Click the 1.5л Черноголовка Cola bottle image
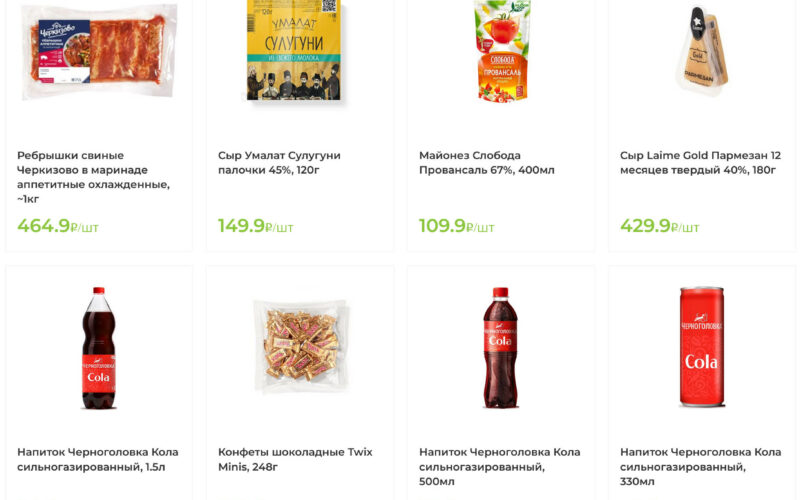Viewport: 800px width, 500px height. point(98,348)
